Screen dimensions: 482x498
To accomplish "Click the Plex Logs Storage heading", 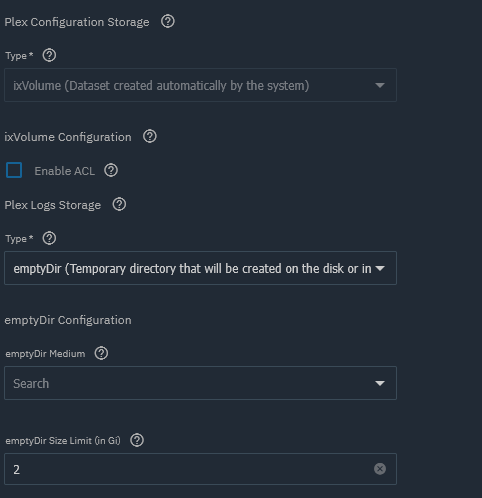I will 53,205.
